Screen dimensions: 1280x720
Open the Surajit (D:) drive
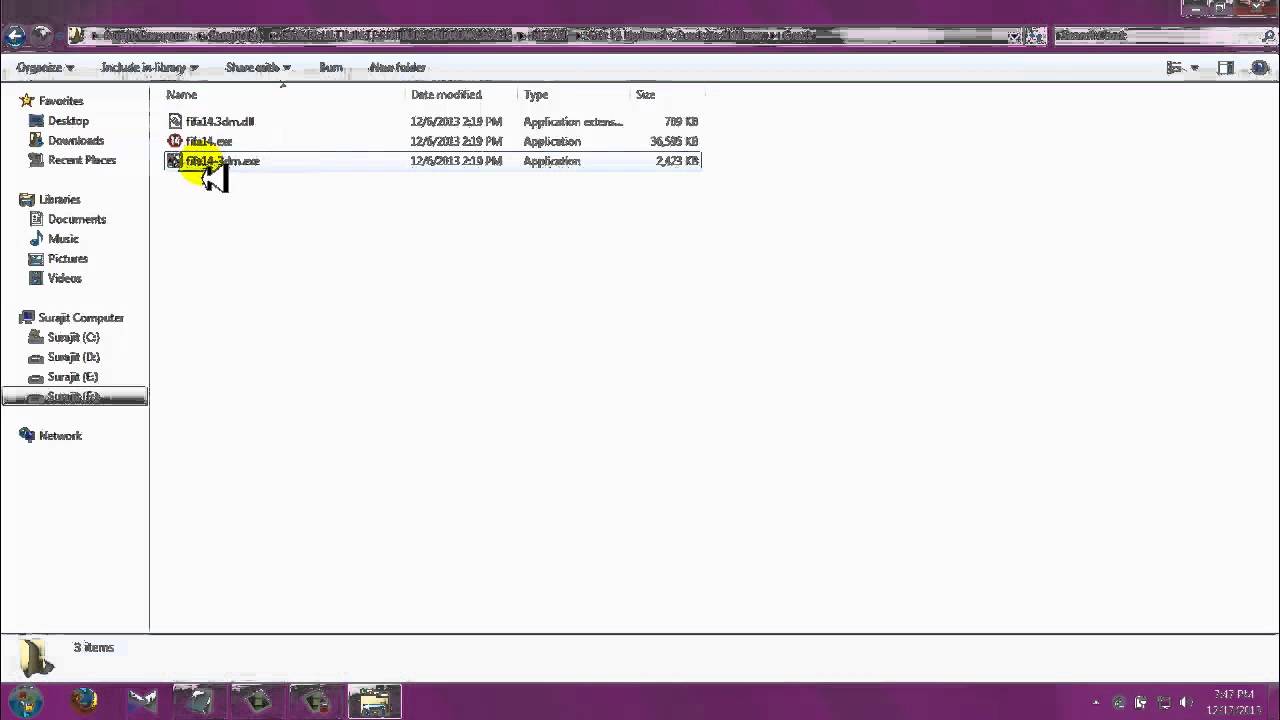(64, 357)
